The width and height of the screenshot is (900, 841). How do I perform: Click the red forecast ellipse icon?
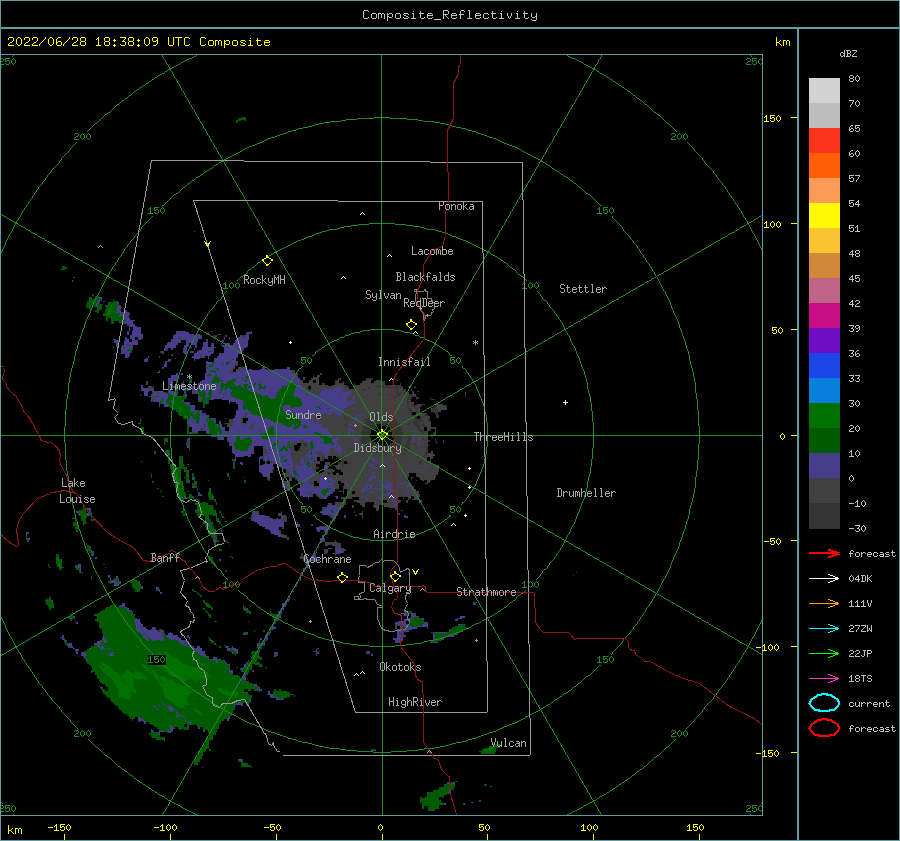tap(824, 728)
